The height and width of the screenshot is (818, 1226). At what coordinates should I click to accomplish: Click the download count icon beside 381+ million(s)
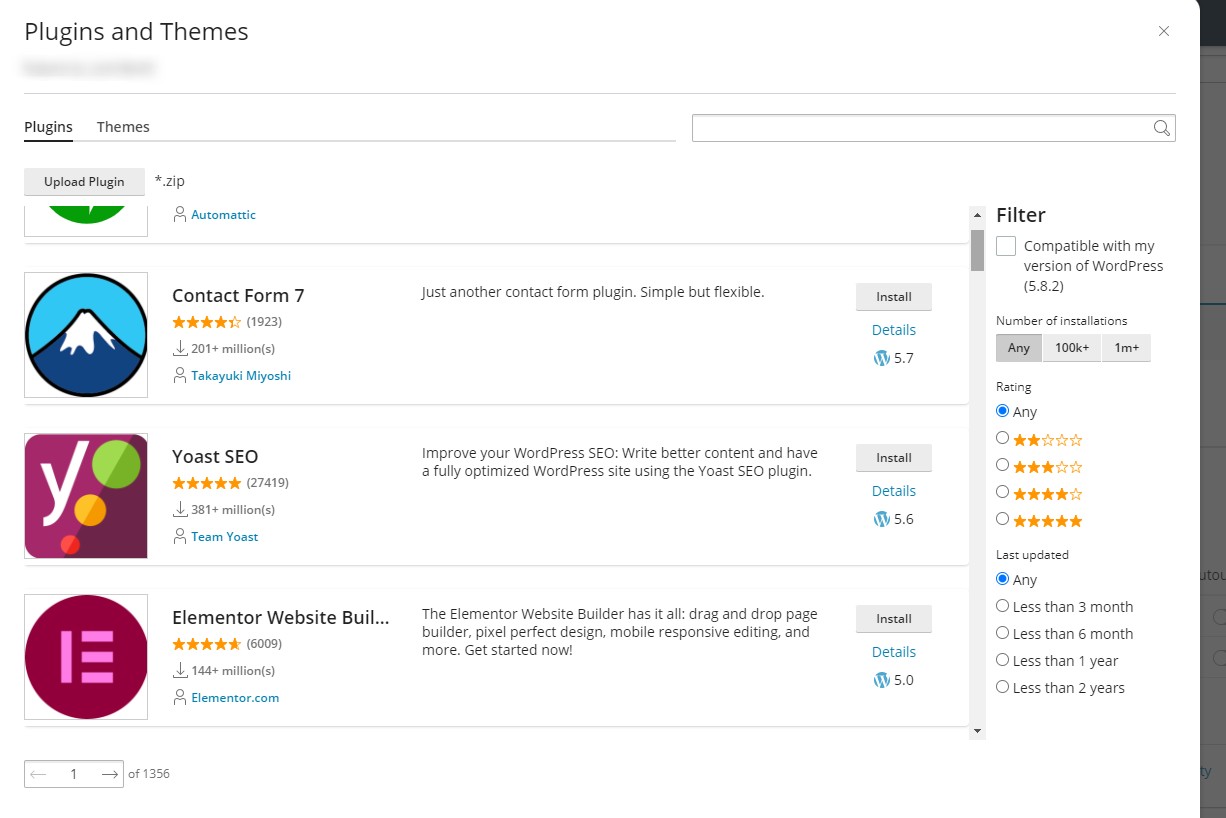tap(178, 509)
